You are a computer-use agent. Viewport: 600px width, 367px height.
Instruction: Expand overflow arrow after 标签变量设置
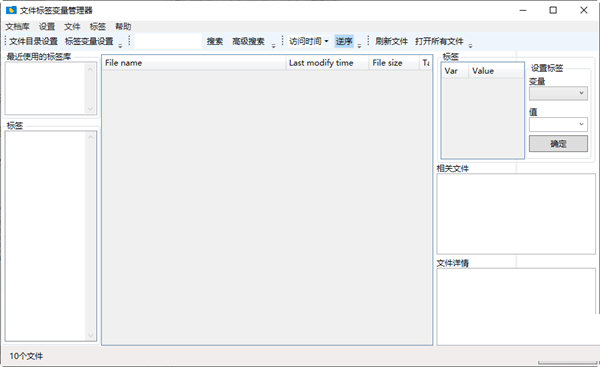[x=120, y=46]
